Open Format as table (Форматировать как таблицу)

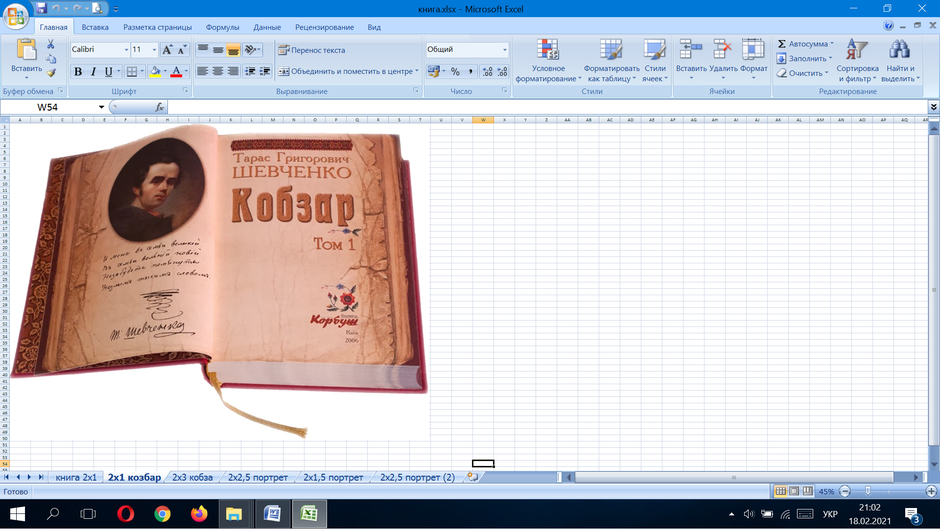coord(611,60)
